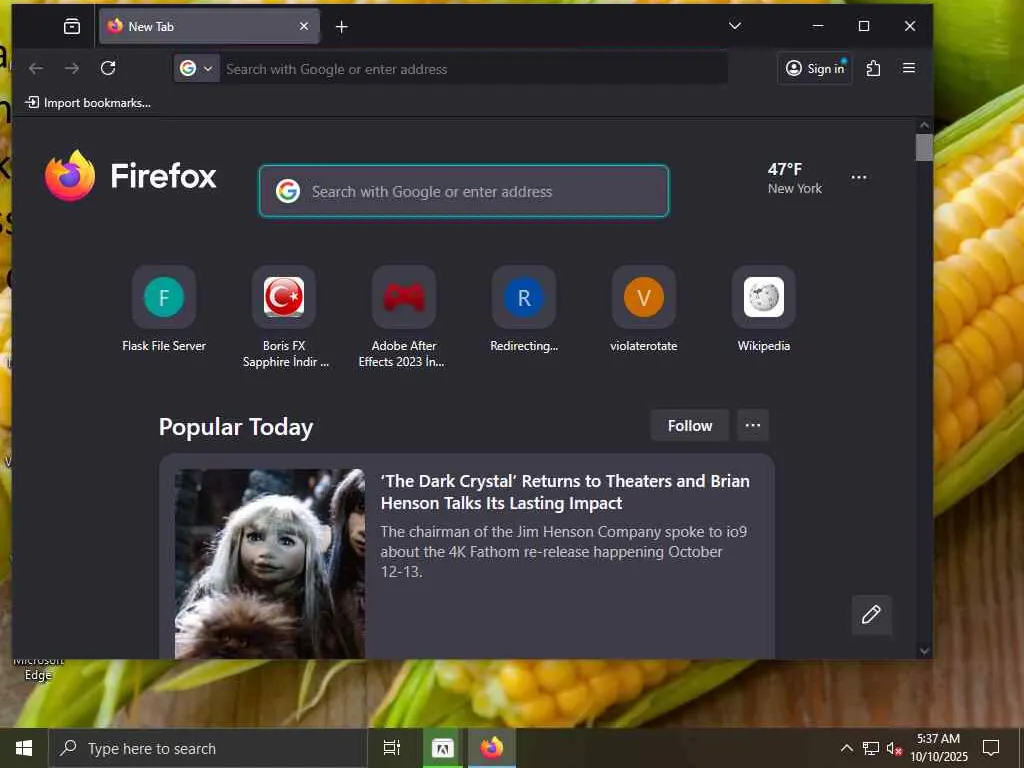The image size is (1024, 768).
Task: Open The Dark Crystal article headline
Action: (565, 492)
